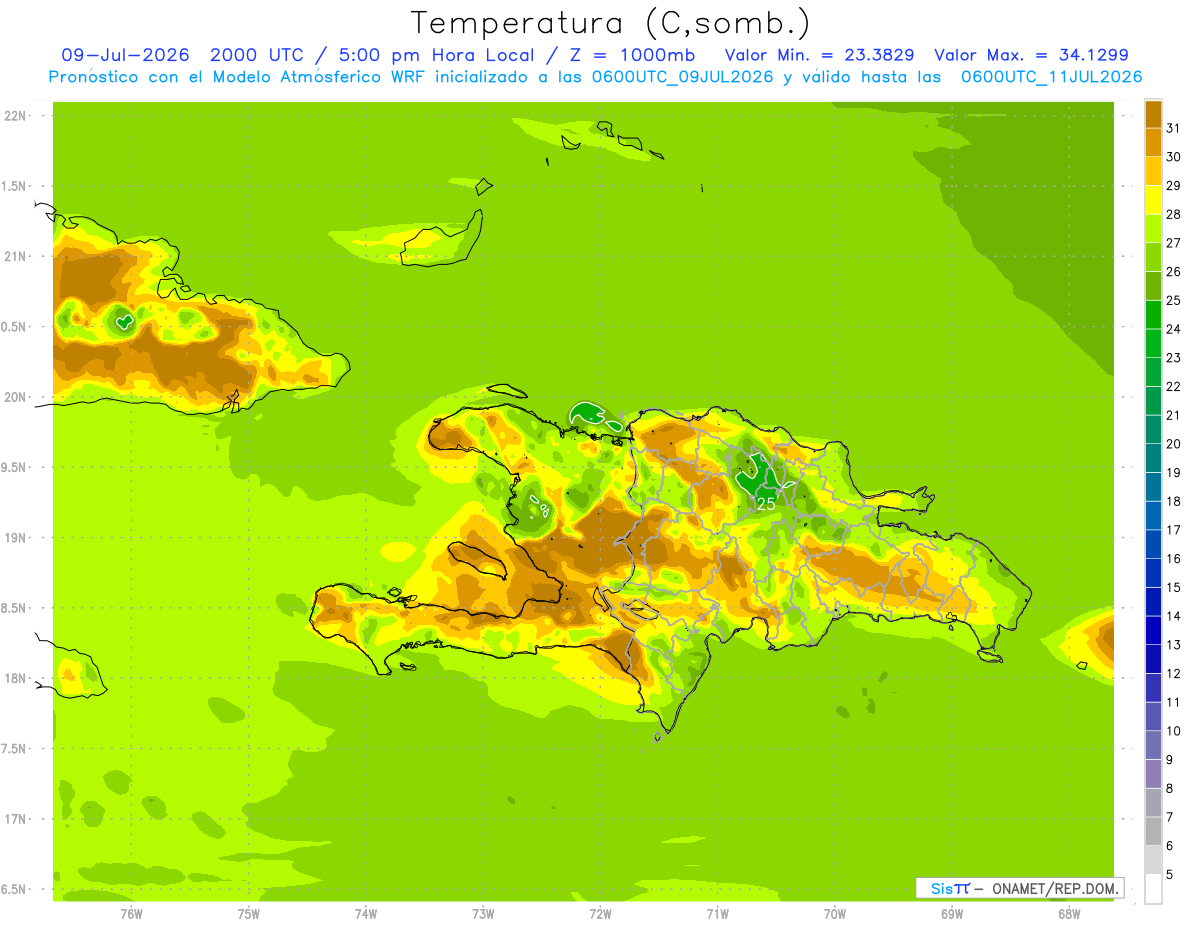
Task: Click the "25" contour label on map
Action: [x=766, y=504]
